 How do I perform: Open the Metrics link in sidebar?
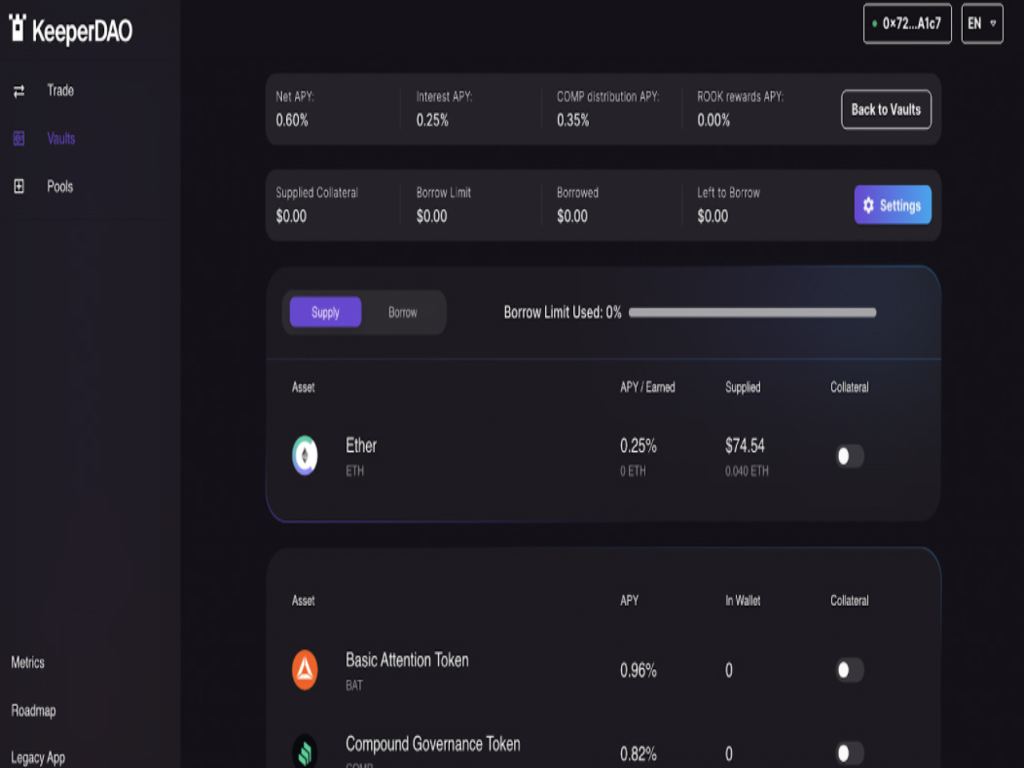pos(28,663)
